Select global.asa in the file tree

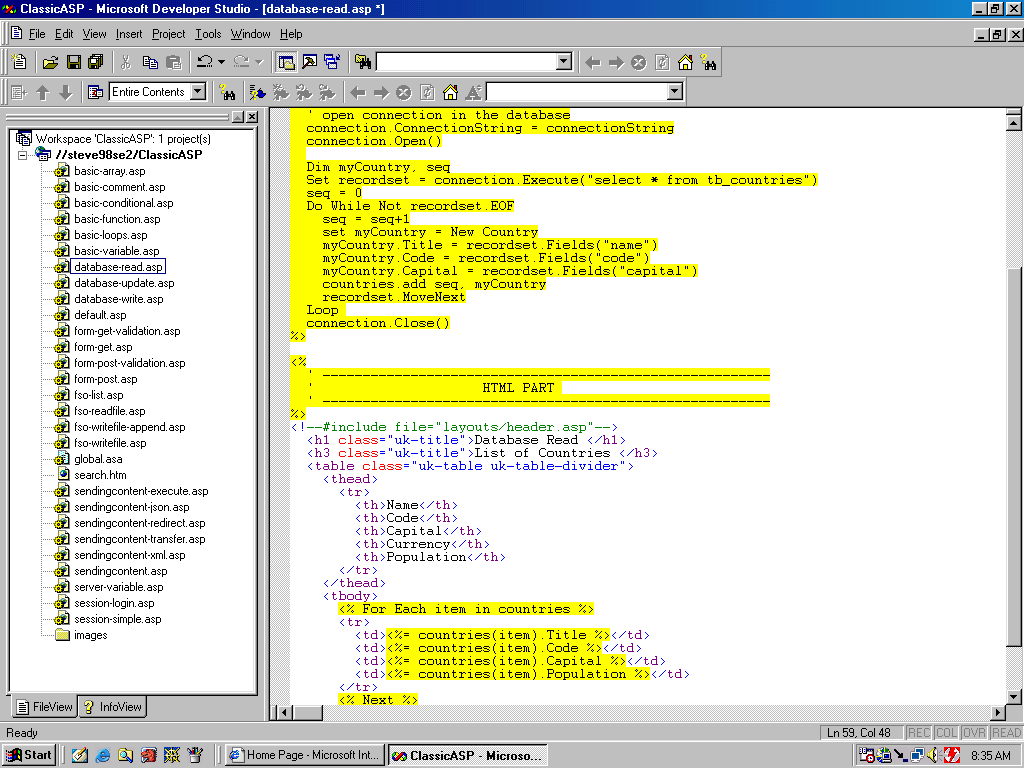point(98,459)
